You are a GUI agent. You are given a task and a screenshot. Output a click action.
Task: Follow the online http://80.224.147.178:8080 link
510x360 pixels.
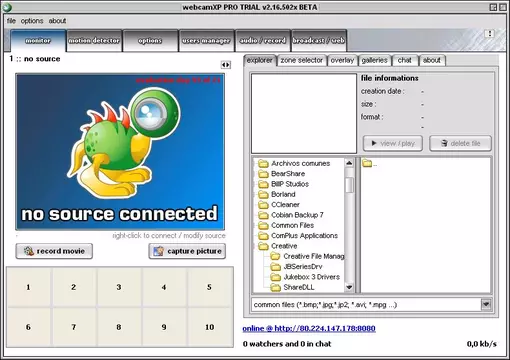309,328
